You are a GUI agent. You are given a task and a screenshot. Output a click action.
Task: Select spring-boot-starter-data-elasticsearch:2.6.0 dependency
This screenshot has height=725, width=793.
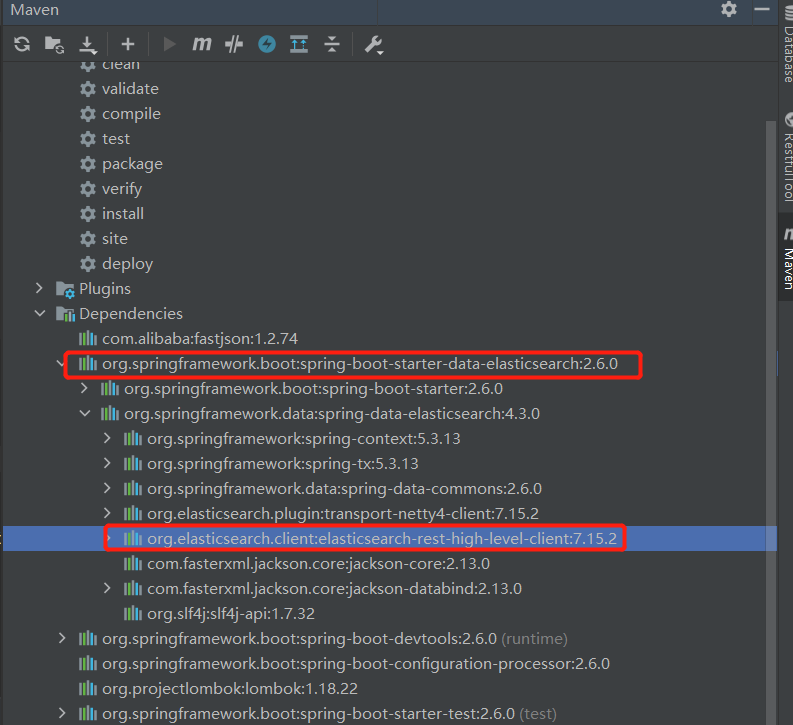pyautogui.click(x=360, y=364)
